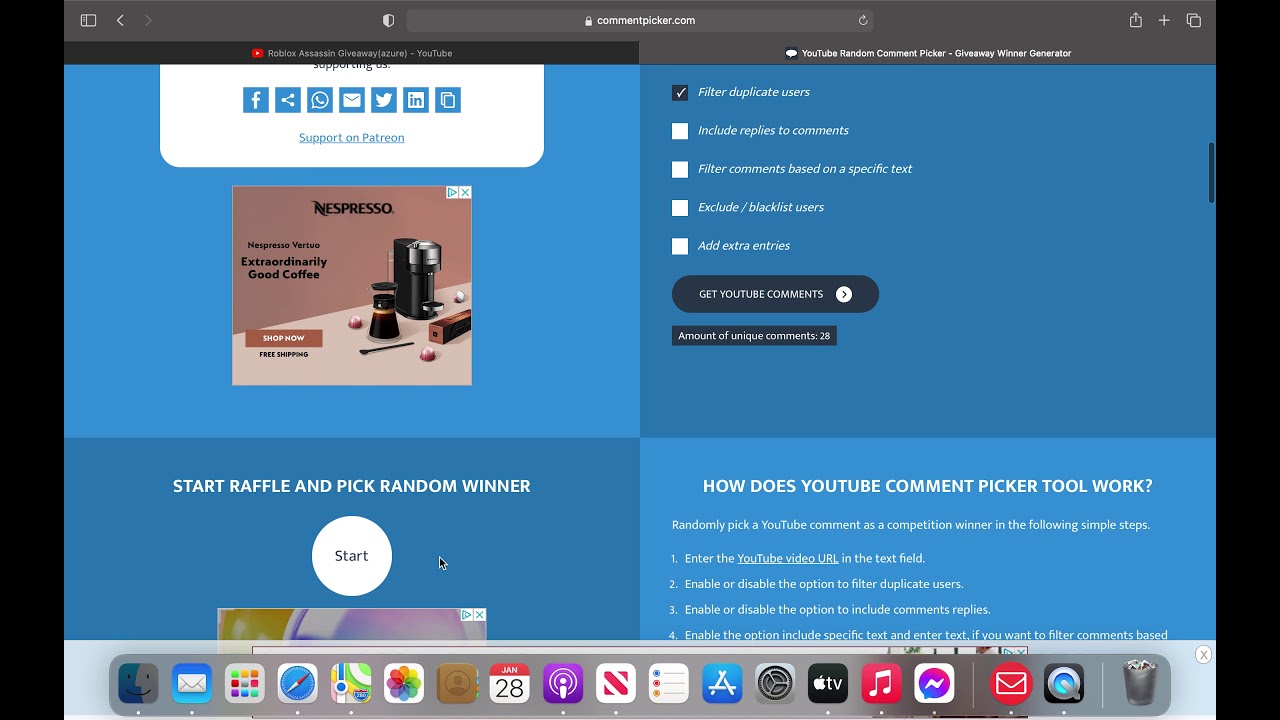Screen dimensions: 1280x720
Task: Select the YouTube Random Comment Picker tab
Action: [928, 53]
